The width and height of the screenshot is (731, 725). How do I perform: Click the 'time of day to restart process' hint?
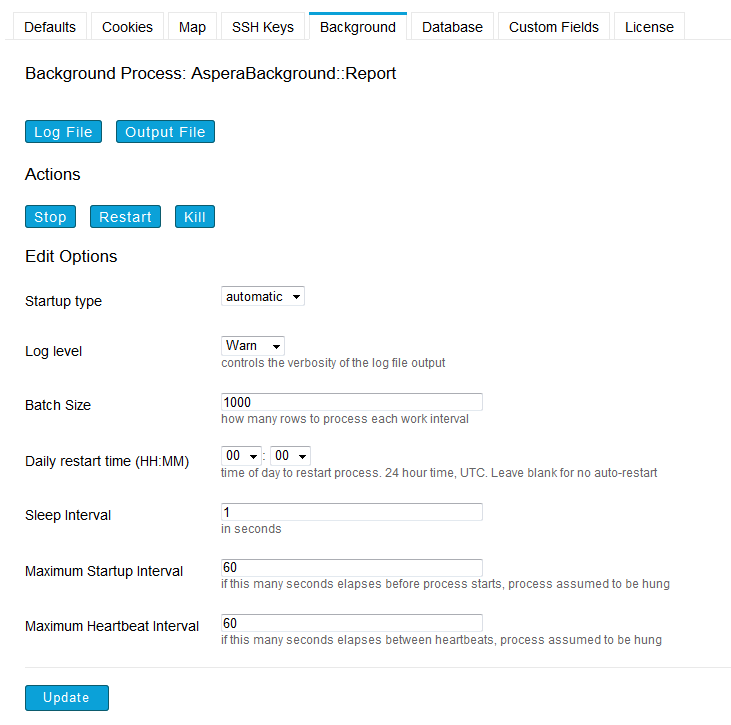click(x=439, y=473)
